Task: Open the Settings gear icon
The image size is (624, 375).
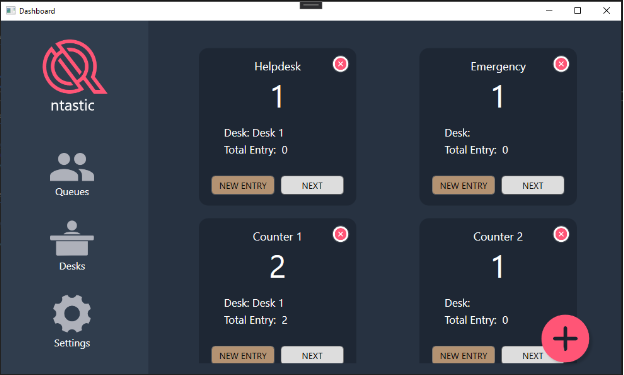Action: [72, 314]
